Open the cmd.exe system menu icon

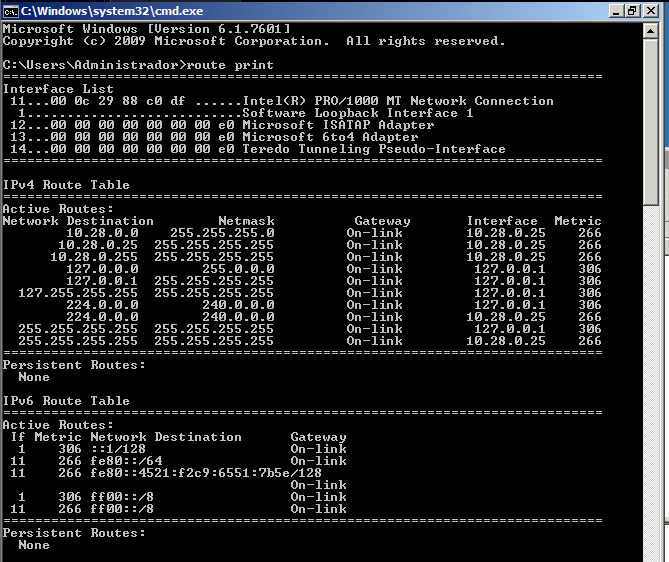11,11
